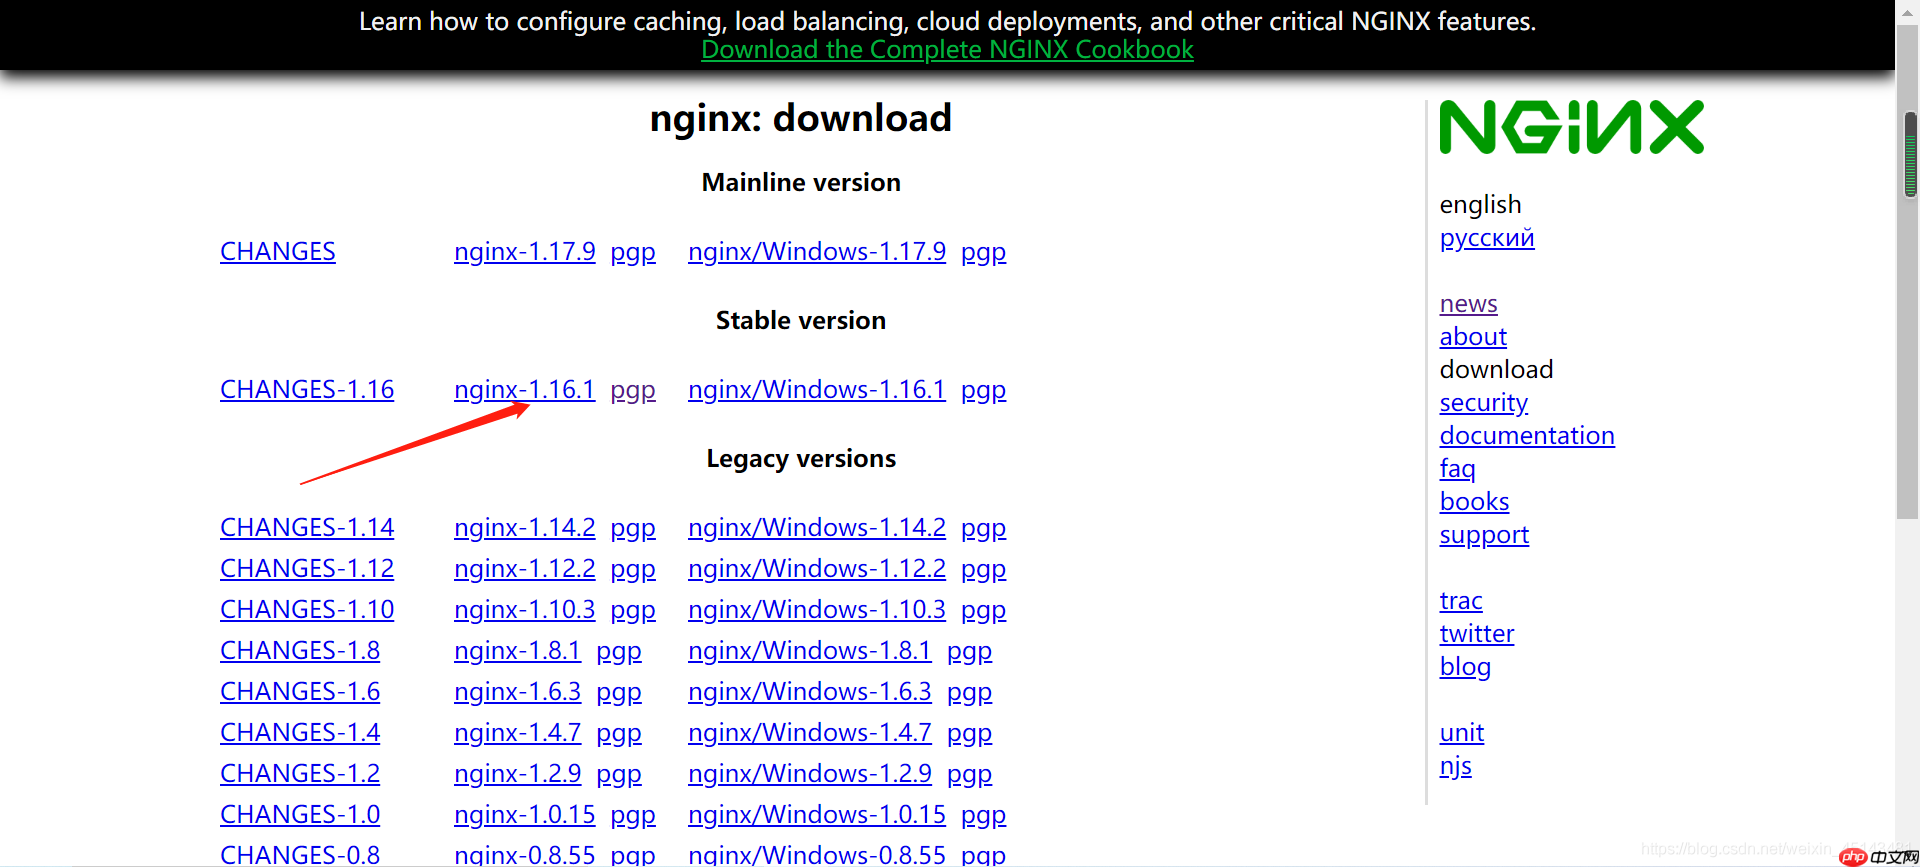Open the mainline CHANGES link

278,251
